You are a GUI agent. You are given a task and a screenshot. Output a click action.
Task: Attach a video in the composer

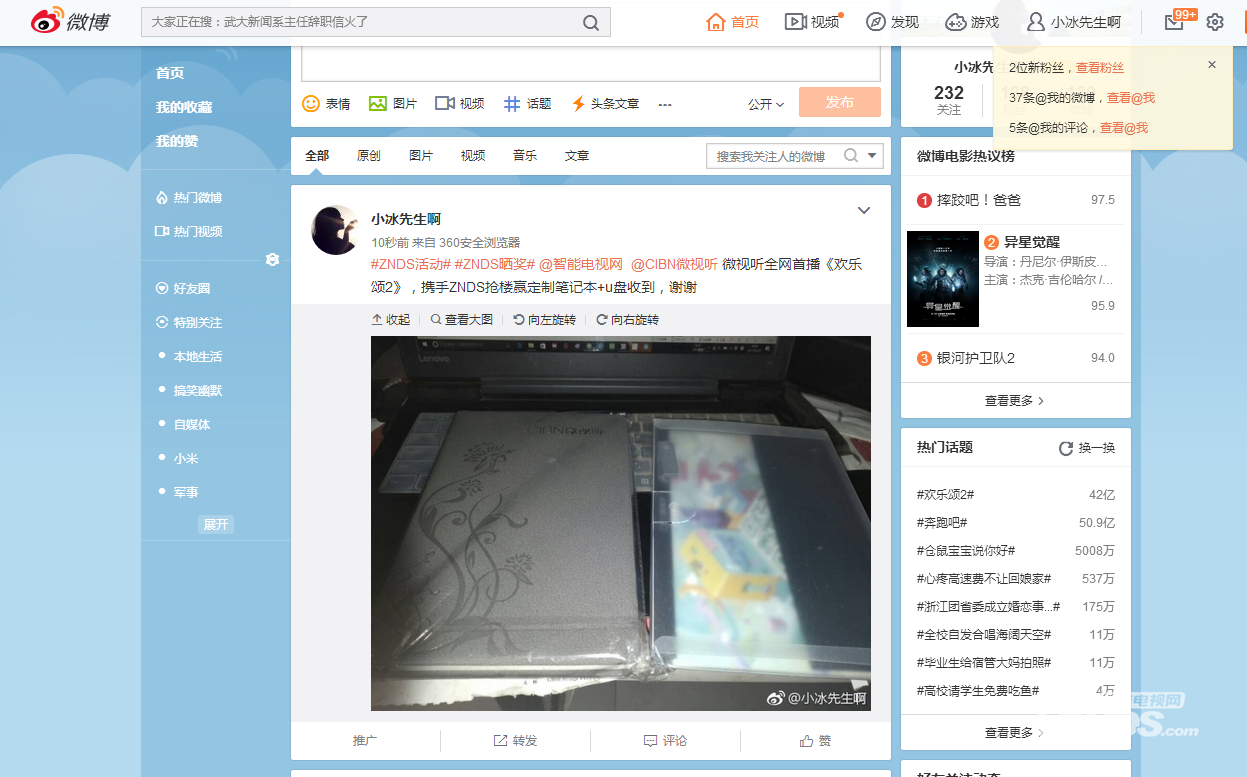coord(460,103)
